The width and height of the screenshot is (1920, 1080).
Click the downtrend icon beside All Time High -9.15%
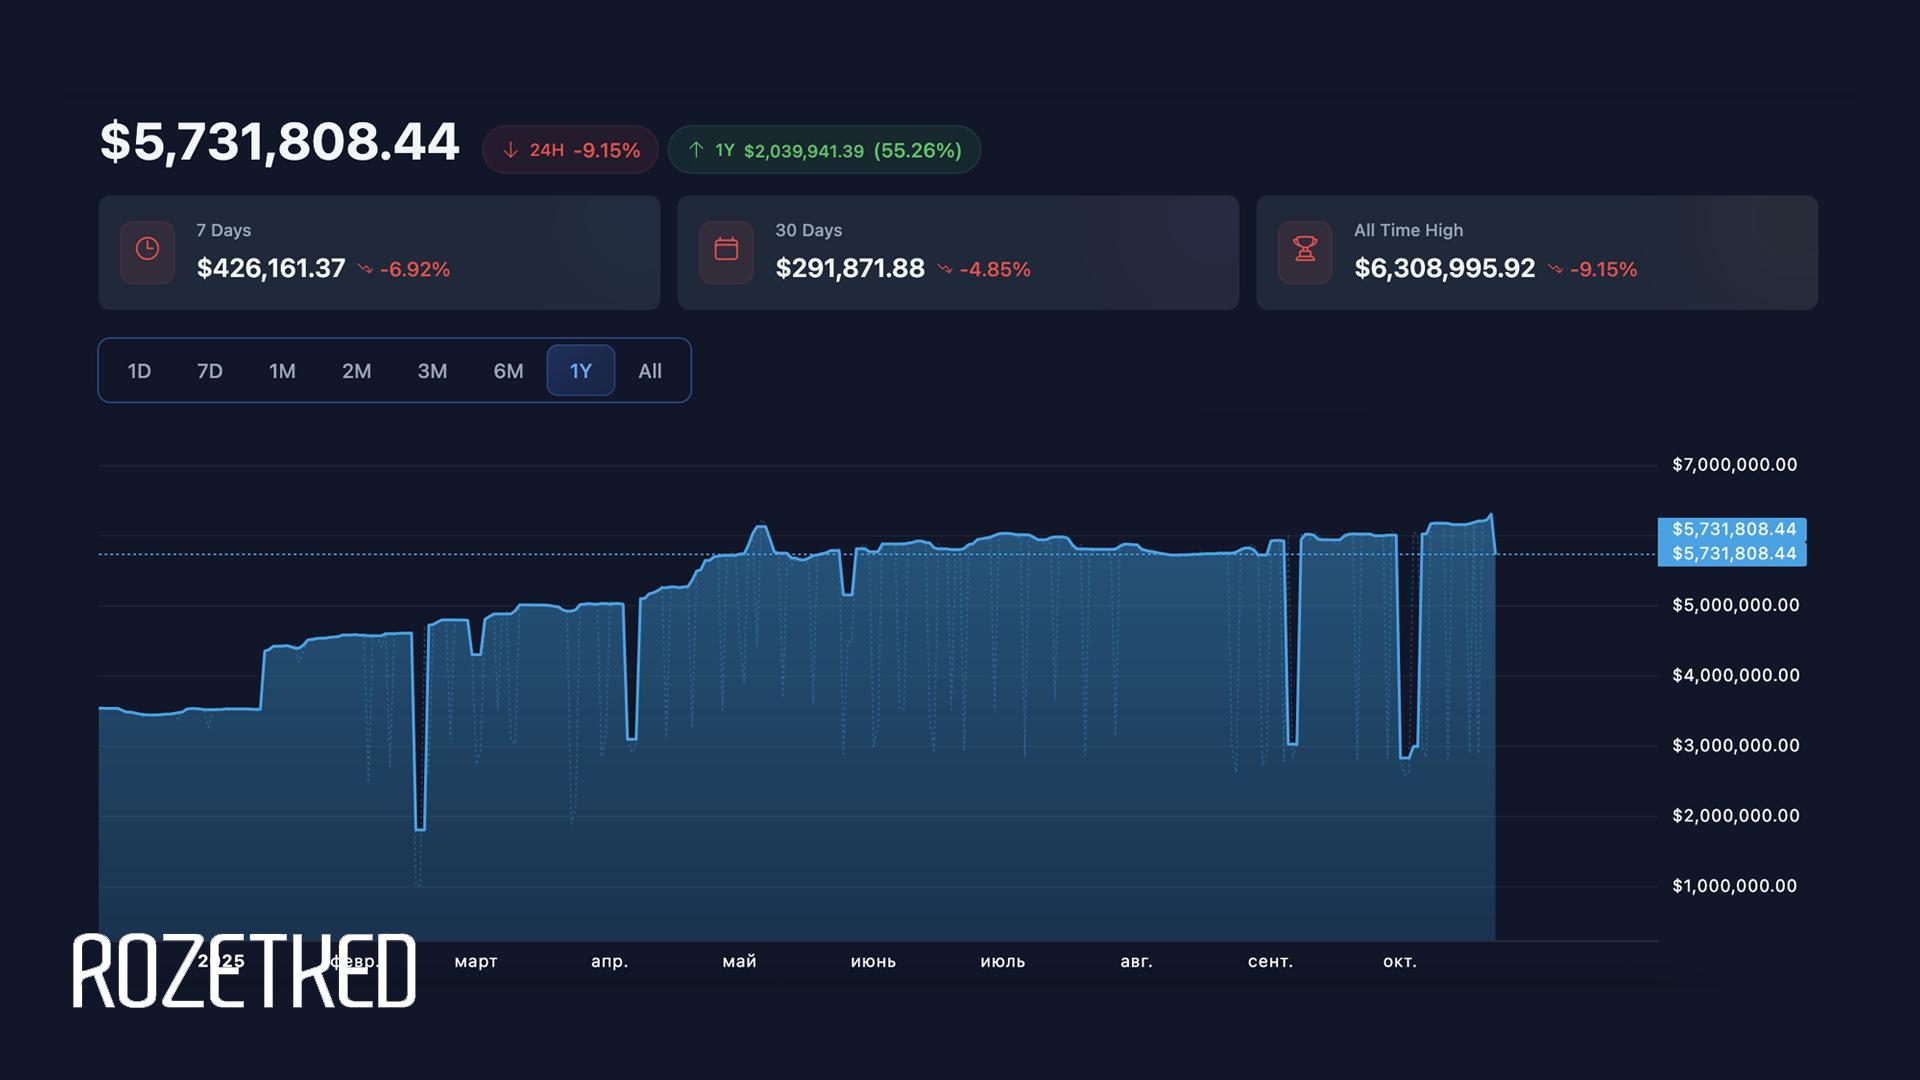coord(1554,269)
